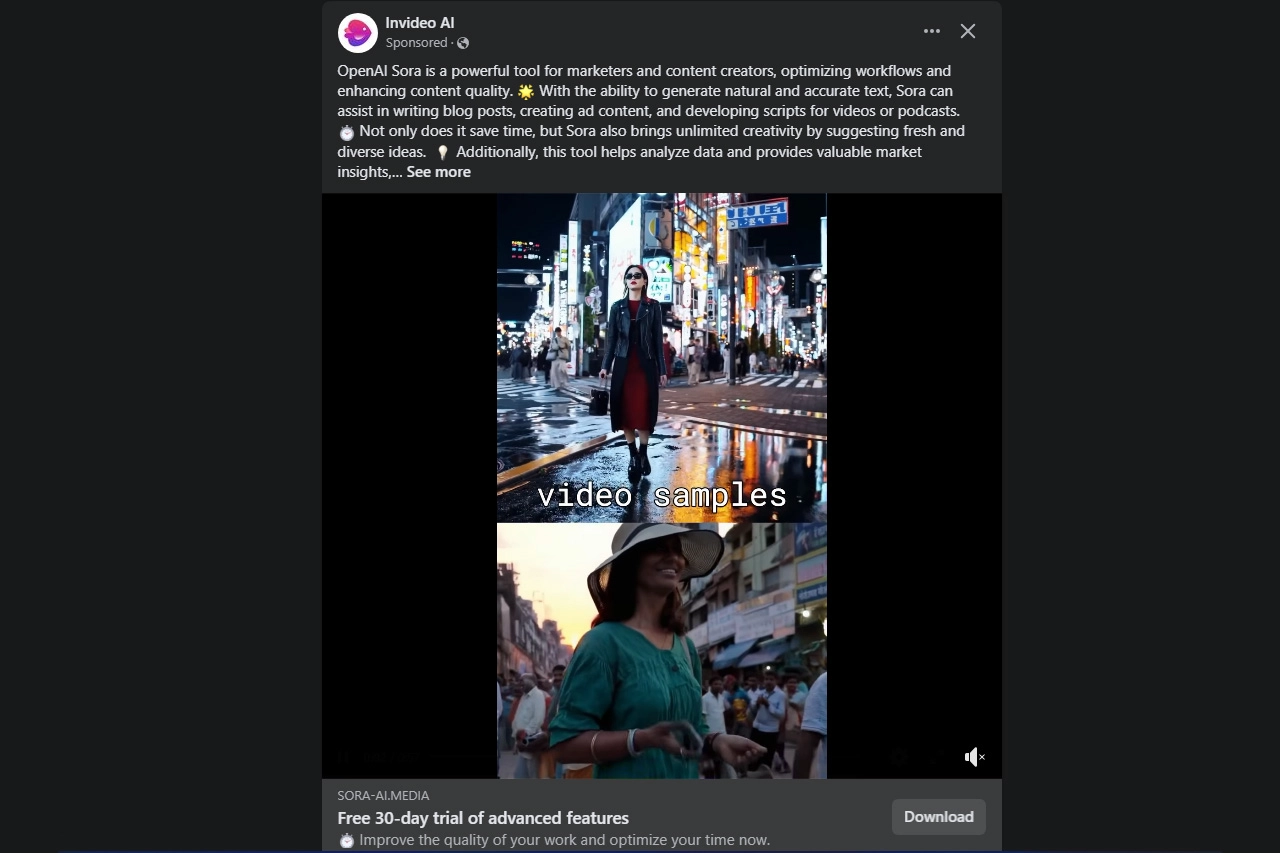Click the Sponsored label
Screen dimensions: 1280x853
[x=416, y=43]
